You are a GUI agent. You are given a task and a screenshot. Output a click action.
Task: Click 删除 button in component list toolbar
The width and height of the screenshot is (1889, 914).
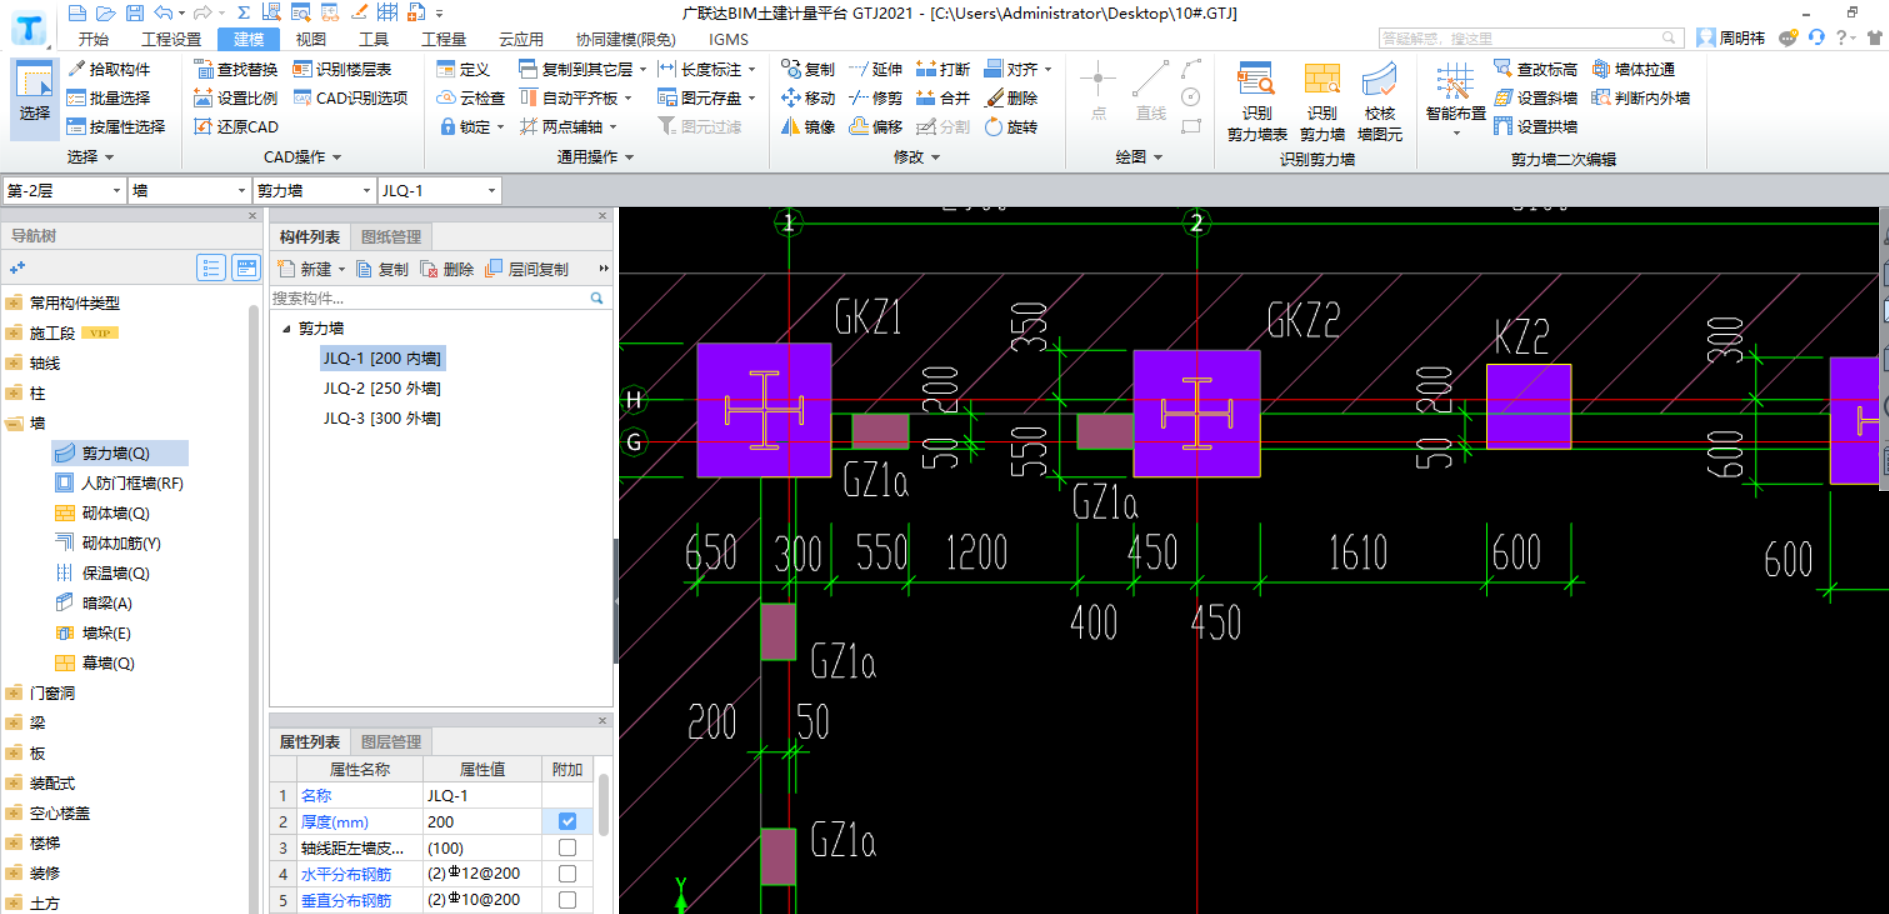coord(447,269)
